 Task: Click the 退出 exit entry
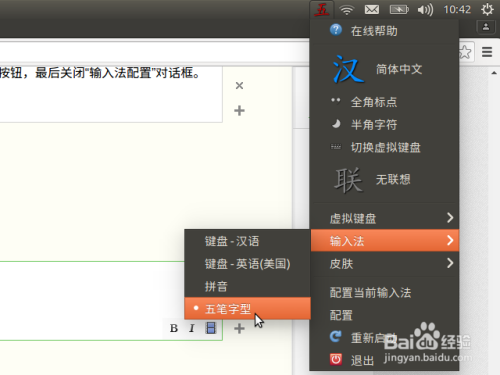384,360
